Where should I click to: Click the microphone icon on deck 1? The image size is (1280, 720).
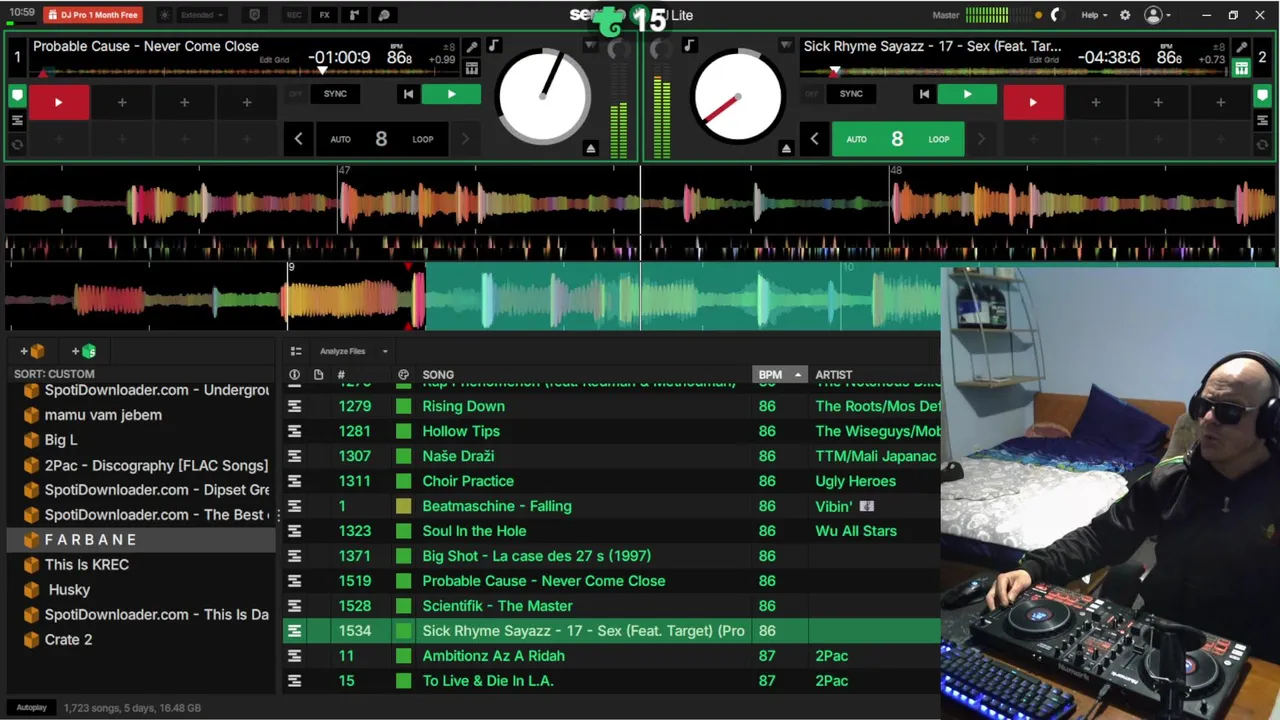472,48
